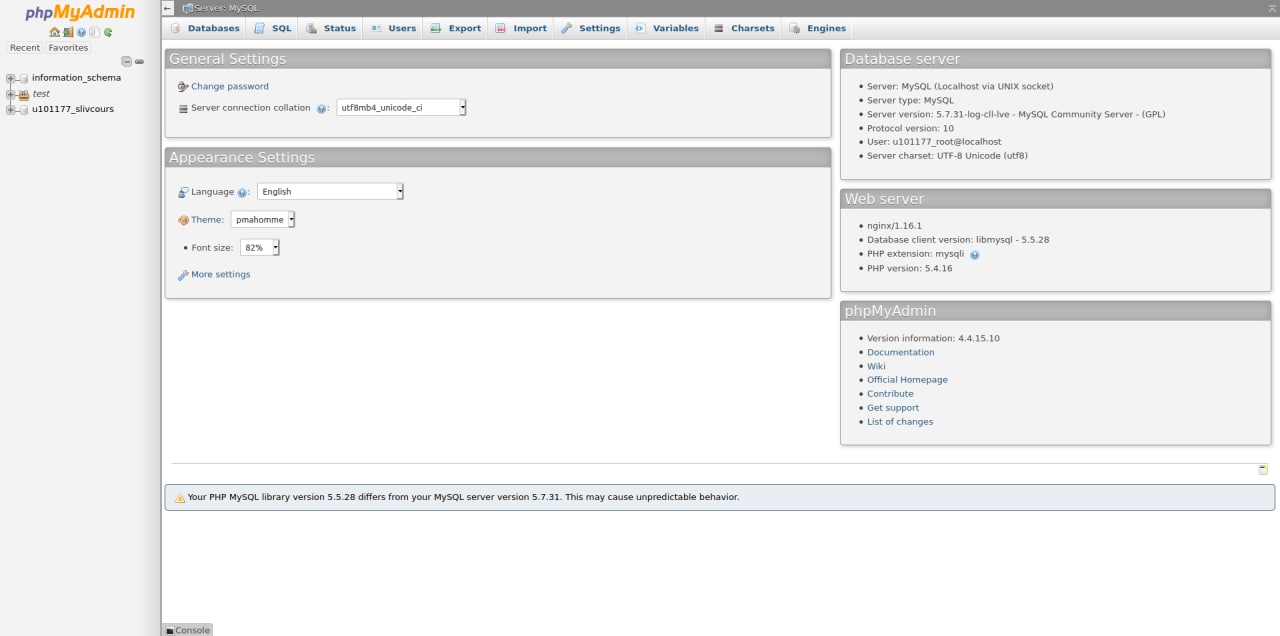Open the Users tab

(x=393, y=28)
